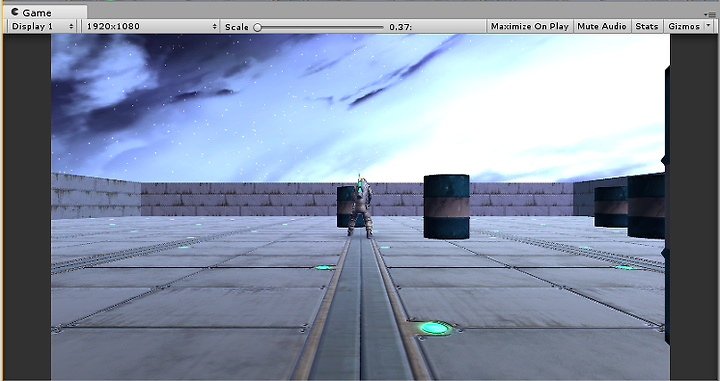720x381 pixels.
Task: Click the robot character in game view
Action: (x=360, y=207)
